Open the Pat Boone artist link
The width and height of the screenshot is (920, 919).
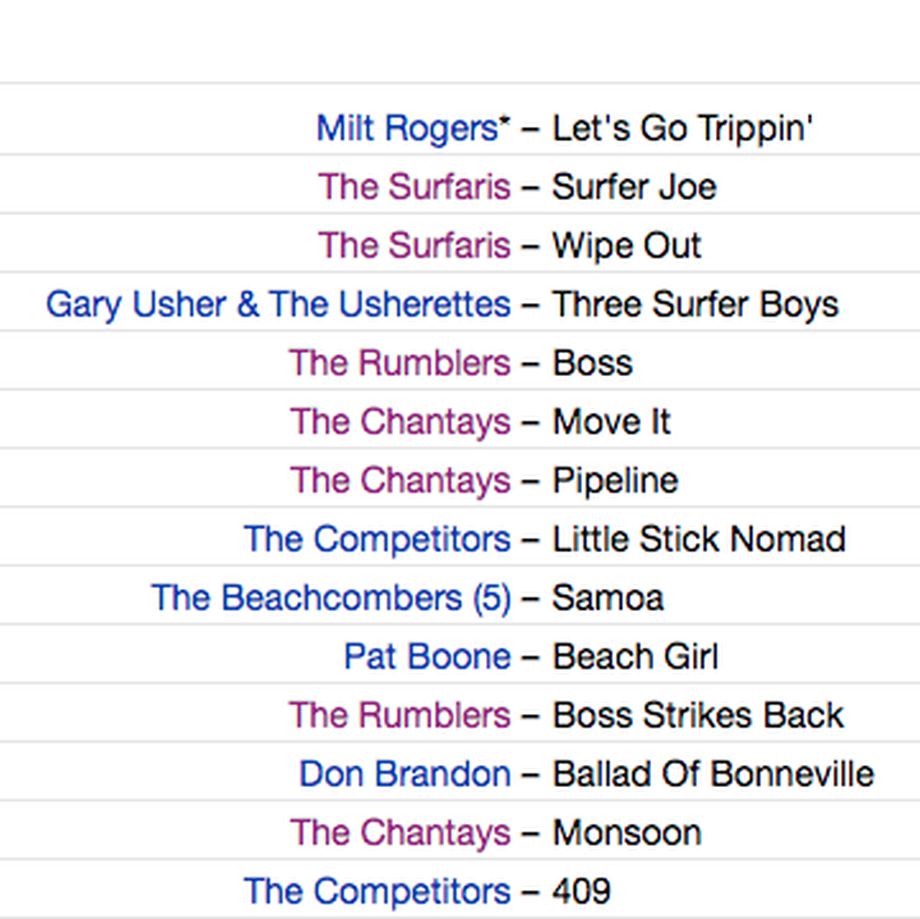coord(427,656)
